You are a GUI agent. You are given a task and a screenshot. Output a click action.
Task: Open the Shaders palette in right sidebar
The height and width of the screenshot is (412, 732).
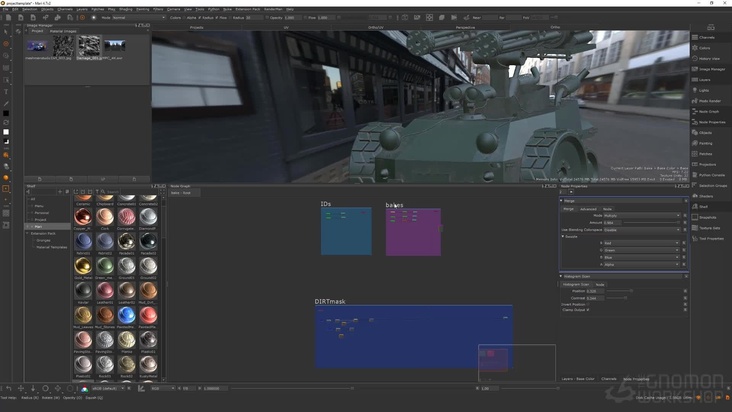704,196
